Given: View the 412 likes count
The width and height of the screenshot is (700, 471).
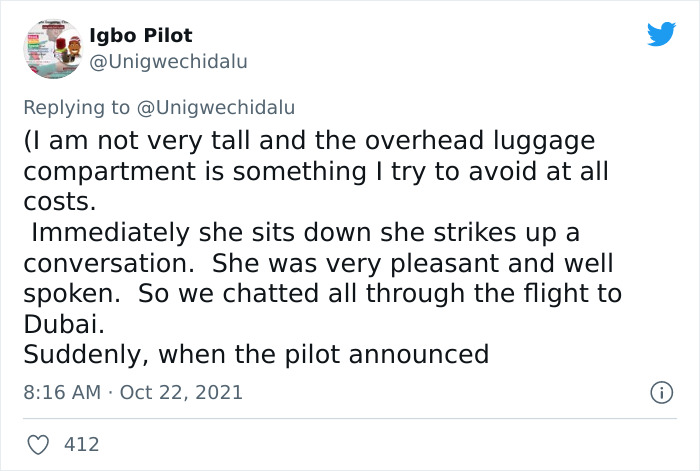Looking at the screenshot, I should click(x=82, y=443).
